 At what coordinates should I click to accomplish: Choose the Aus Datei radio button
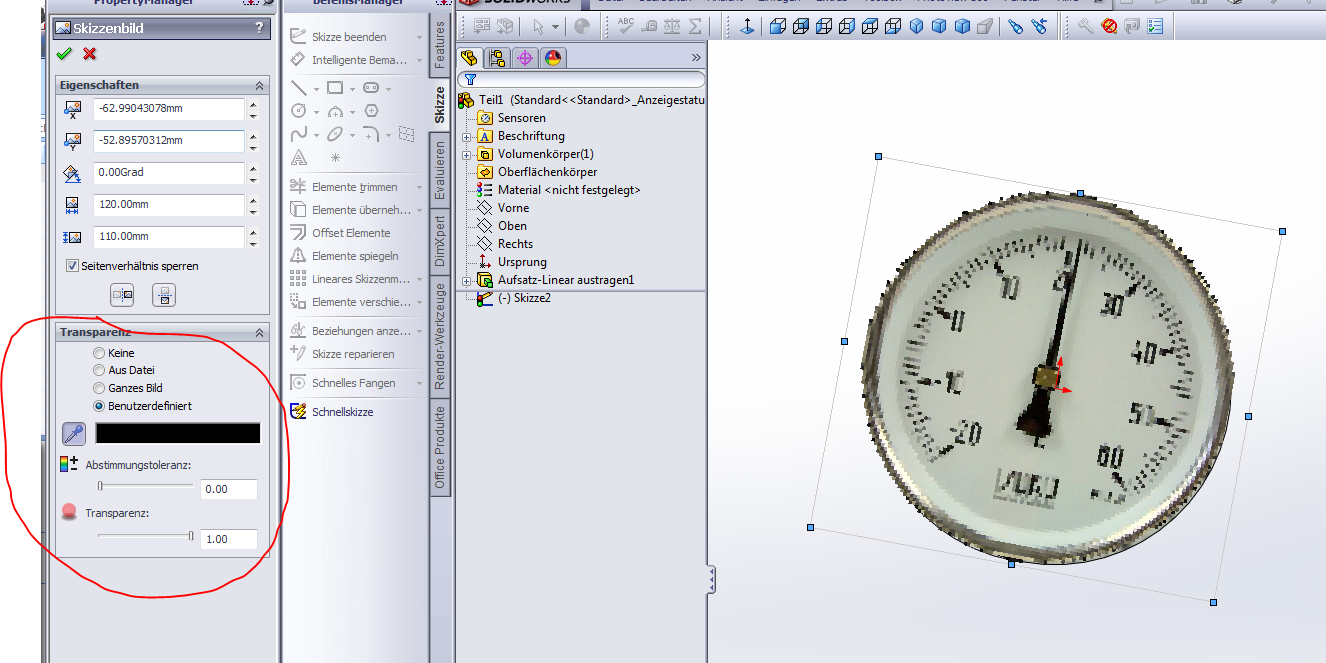pos(98,370)
